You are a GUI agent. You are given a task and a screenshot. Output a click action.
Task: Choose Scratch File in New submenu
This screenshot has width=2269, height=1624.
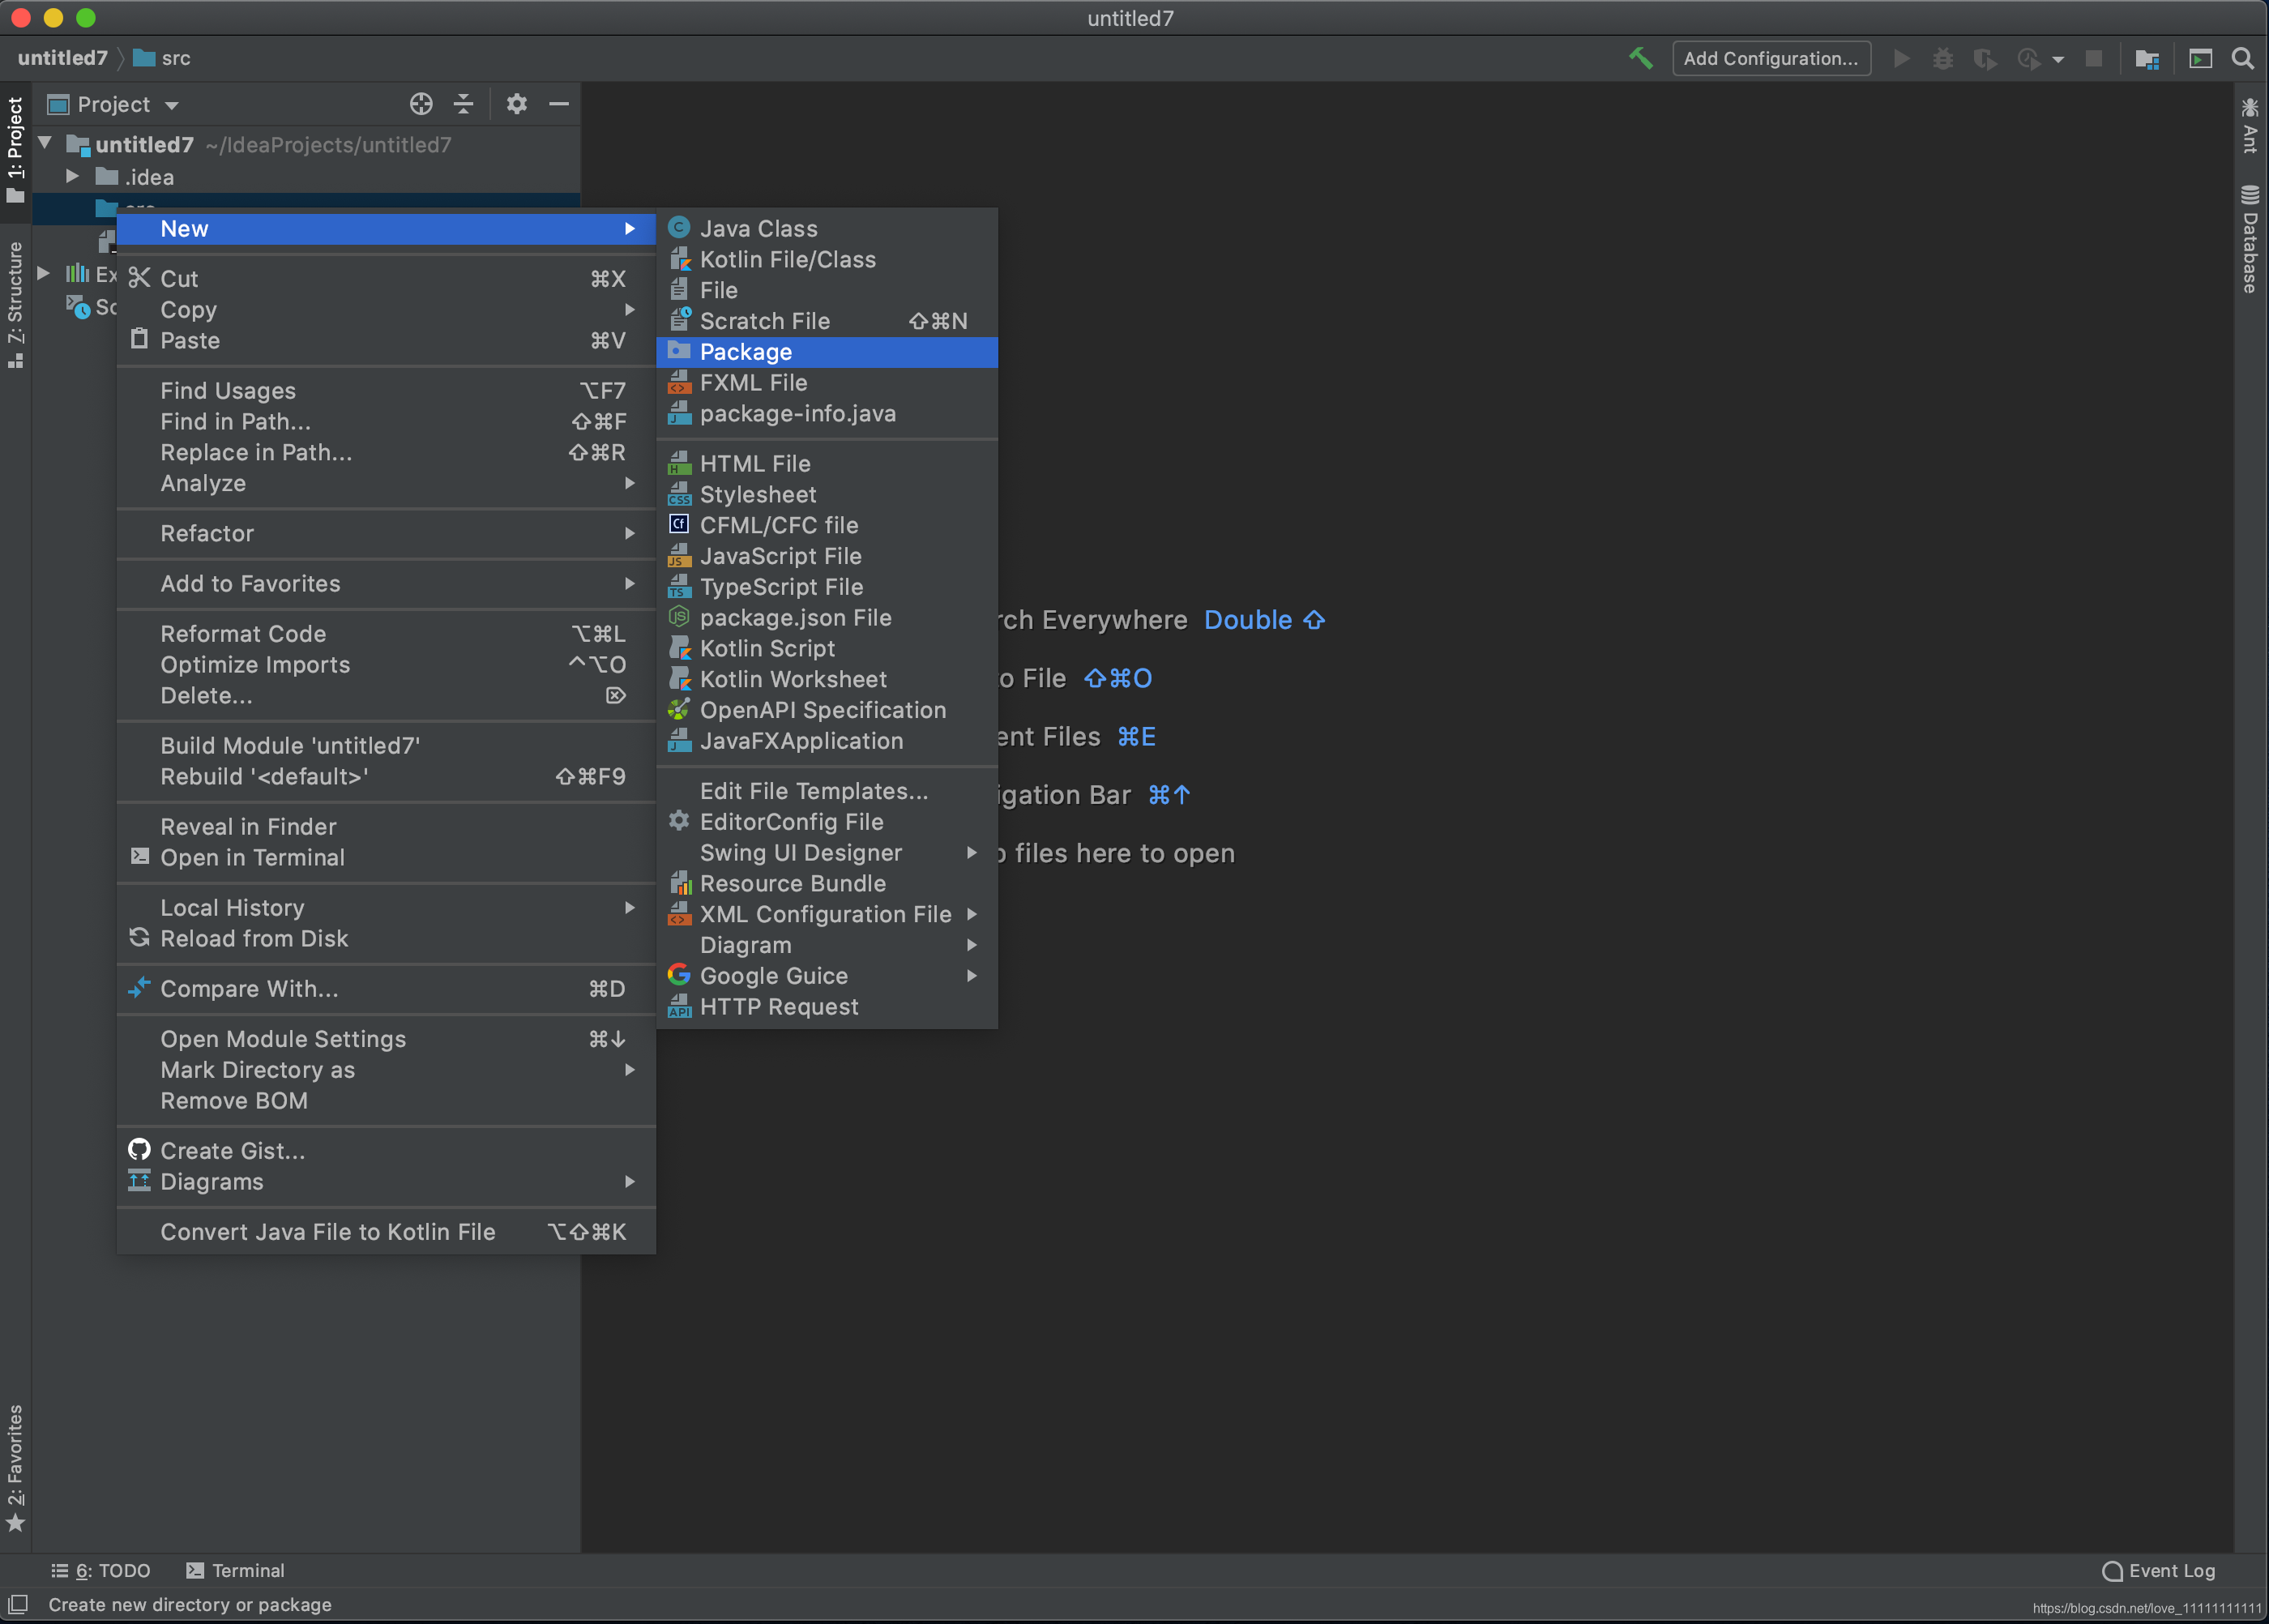point(826,321)
